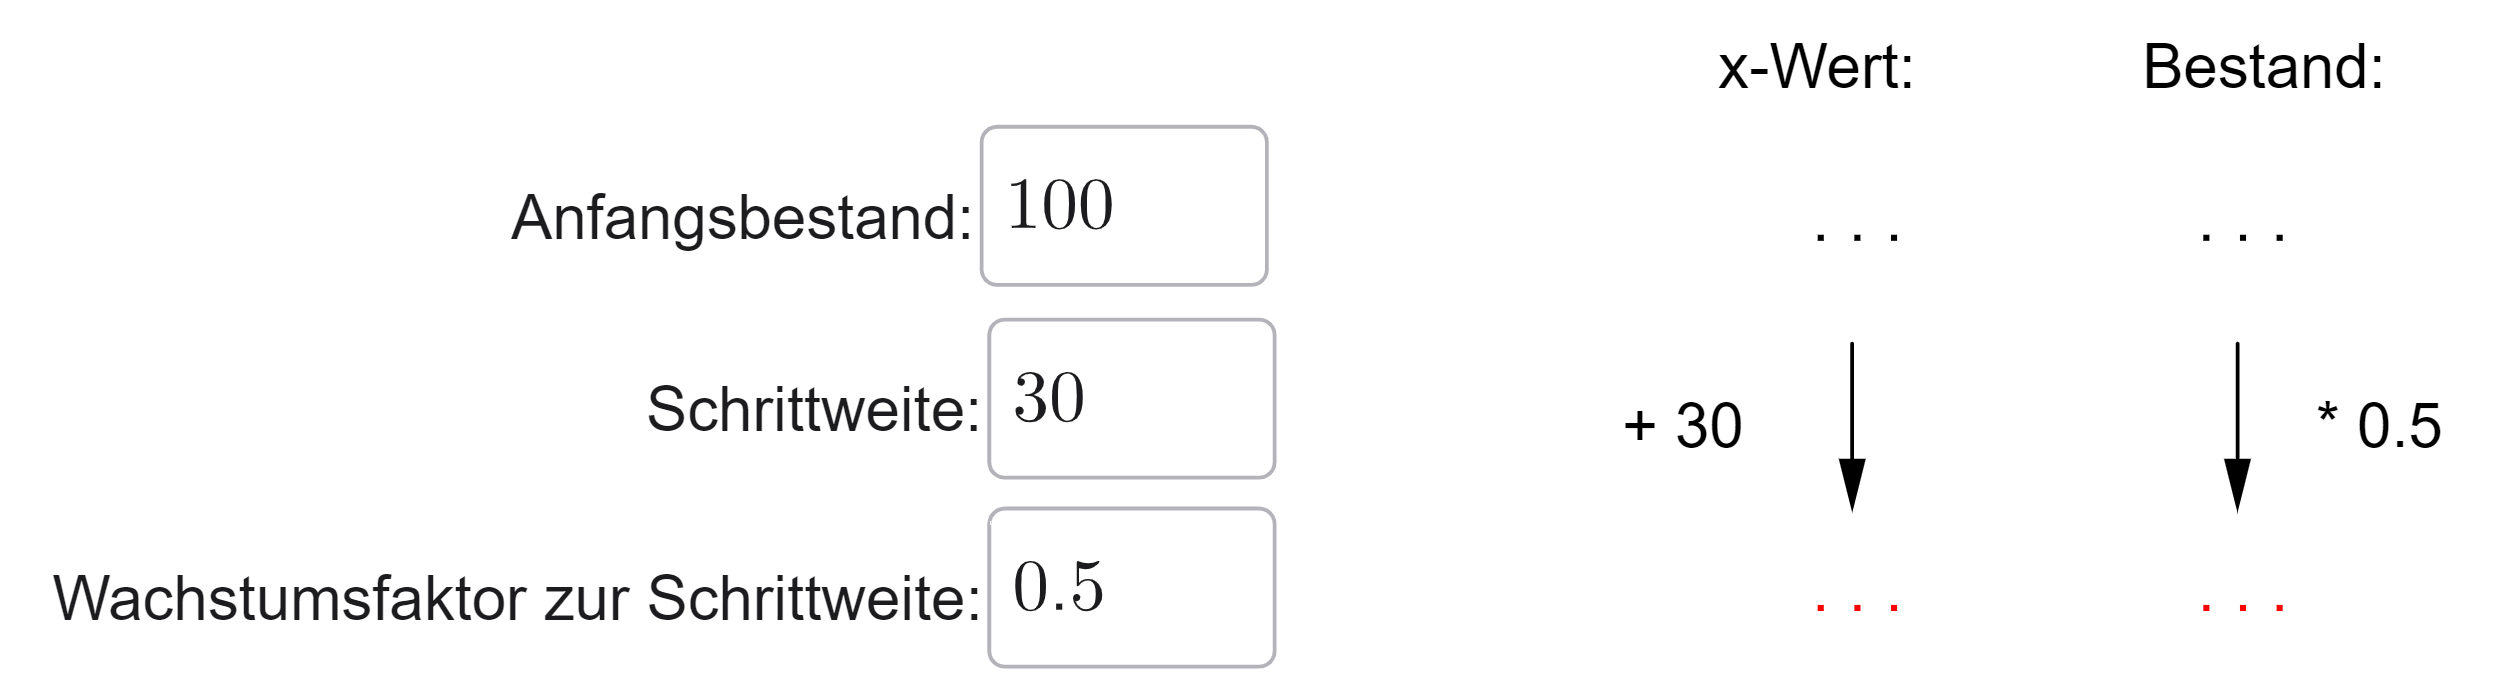
Task: Select the arrowhead tip of the Bestand arrow
Action: click(x=2237, y=487)
